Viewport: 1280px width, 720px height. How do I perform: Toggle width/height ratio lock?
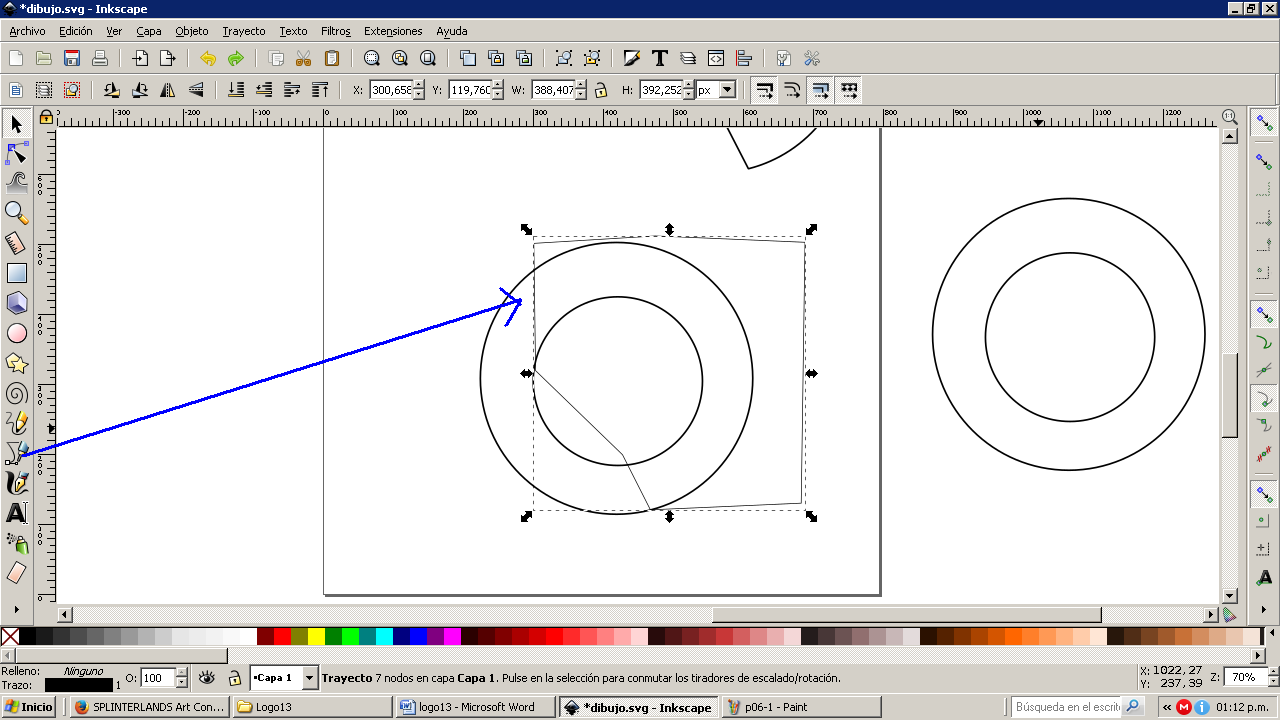[x=600, y=90]
